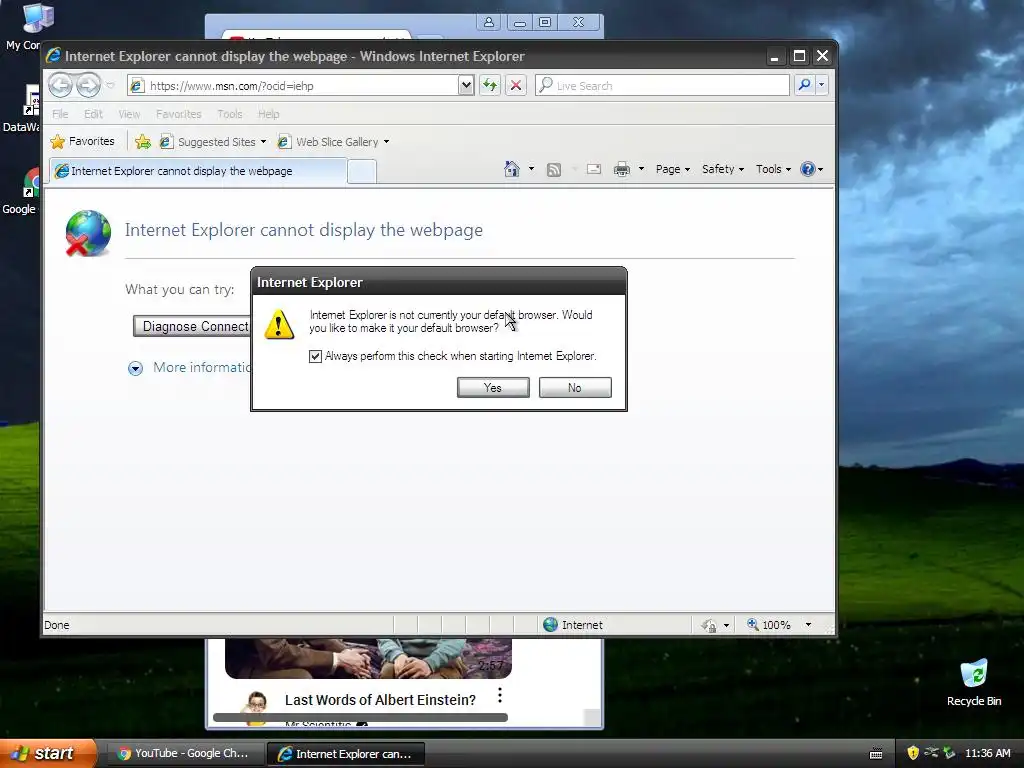Expand the More information arrow icon
Image resolution: width=1024 pixels, height=768 pixels.
(135, 368)
